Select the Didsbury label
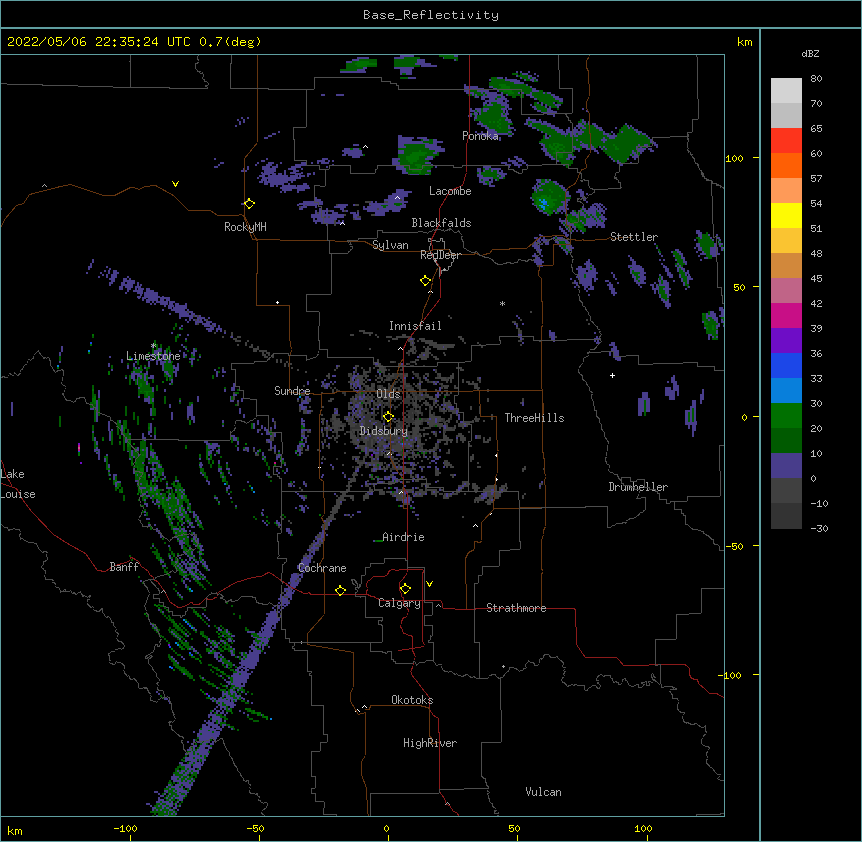The height and width of the screenshot is (842, 862). tap(384, 431)
